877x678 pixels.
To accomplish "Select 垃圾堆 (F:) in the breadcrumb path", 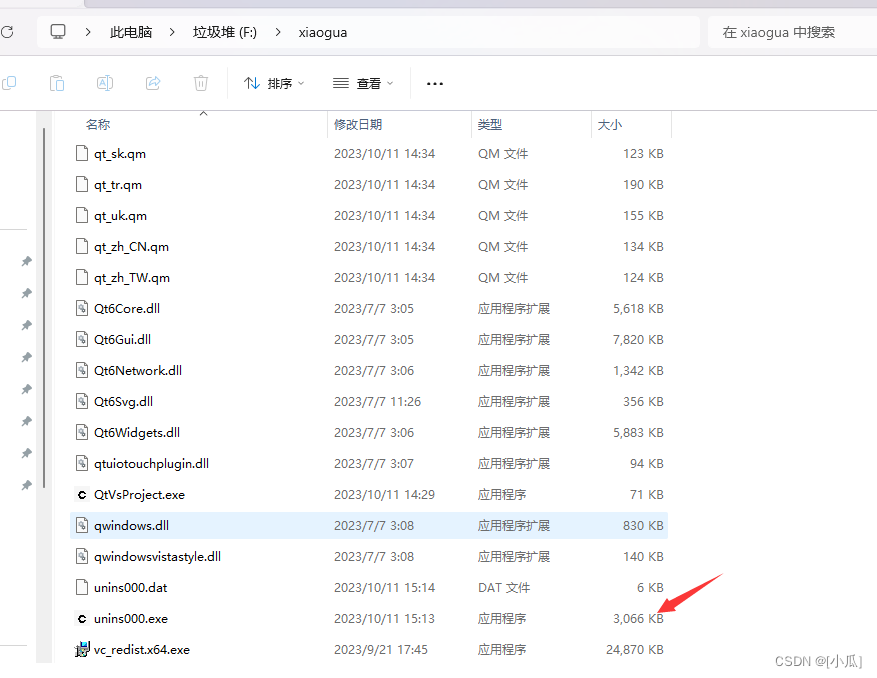I will (224, 31).
